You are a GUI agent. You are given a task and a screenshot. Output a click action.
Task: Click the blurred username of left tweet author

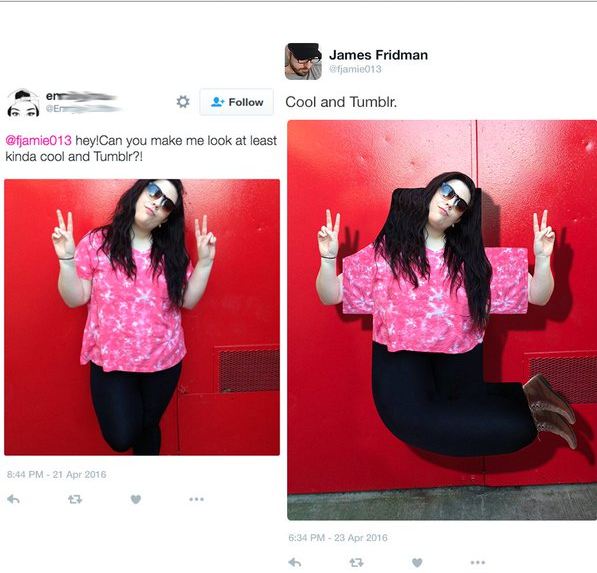pyautogui.click(x=81, y=96)
